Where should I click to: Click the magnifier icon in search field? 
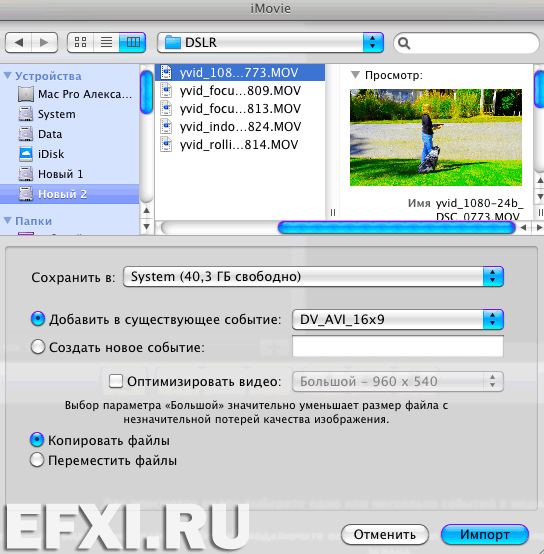404,43
